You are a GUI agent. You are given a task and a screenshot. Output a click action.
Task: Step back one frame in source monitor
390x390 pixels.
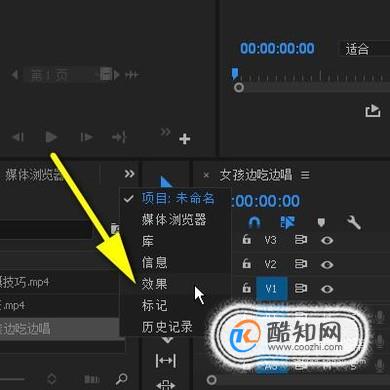pyautogui.click(x=17, y=137)
